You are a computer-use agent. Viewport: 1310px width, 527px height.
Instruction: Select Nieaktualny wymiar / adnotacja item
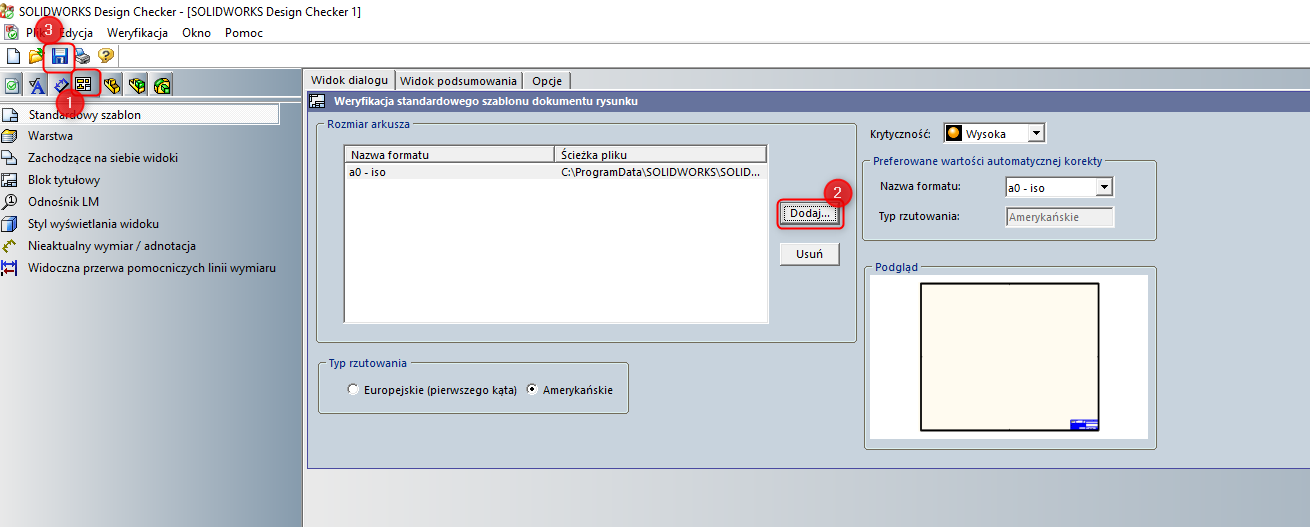112,246
